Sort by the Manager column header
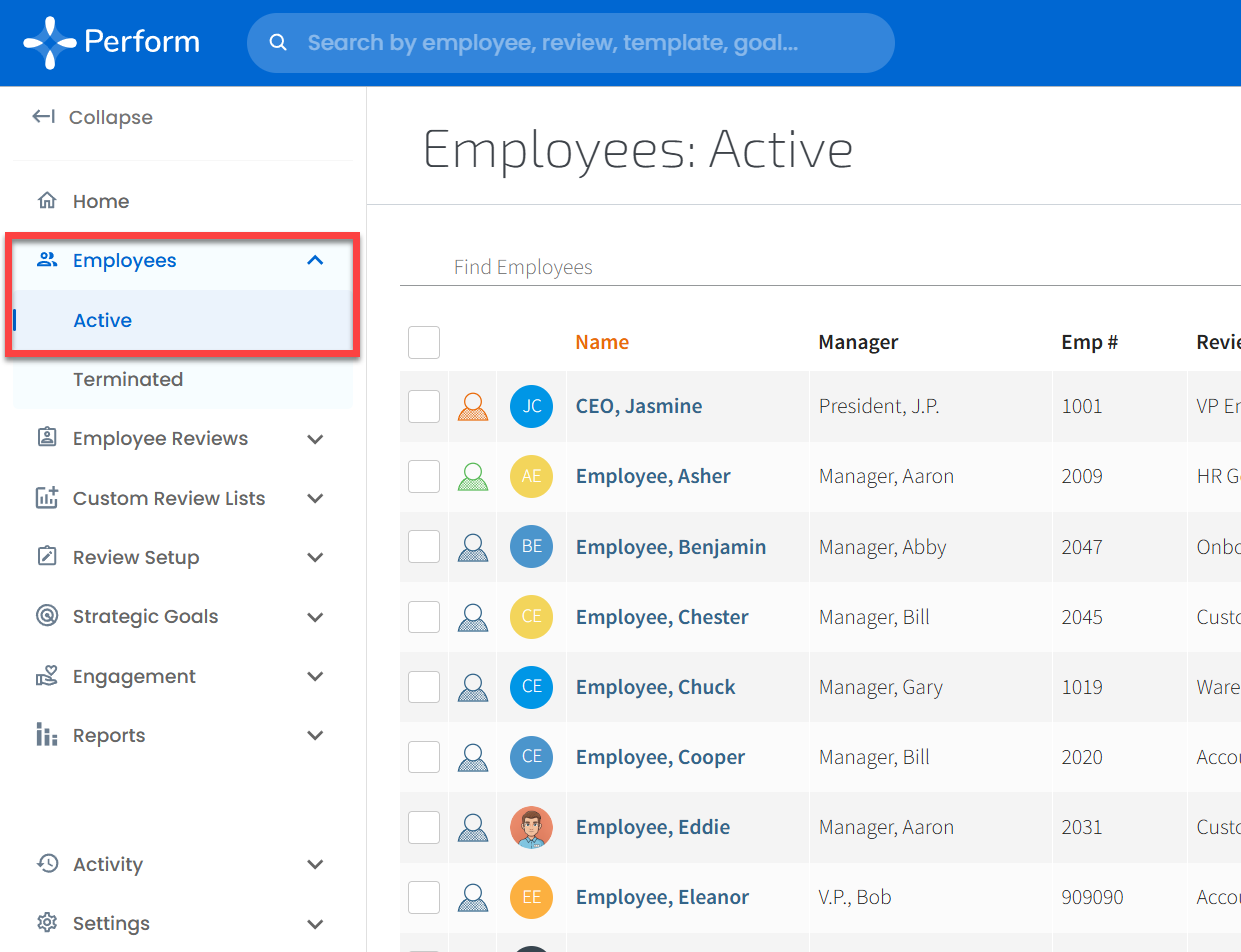Viewport: 1241px width, 952px height. 858,342
